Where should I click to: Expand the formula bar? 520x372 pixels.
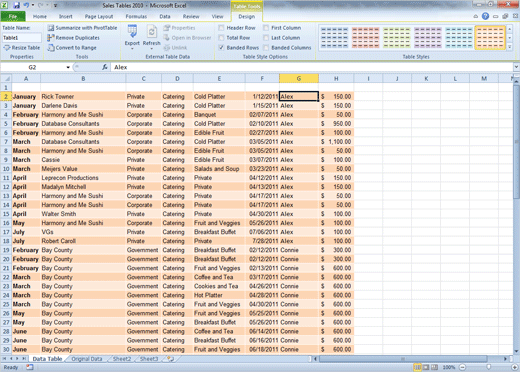pyautogui.click(x=516, y=67)
